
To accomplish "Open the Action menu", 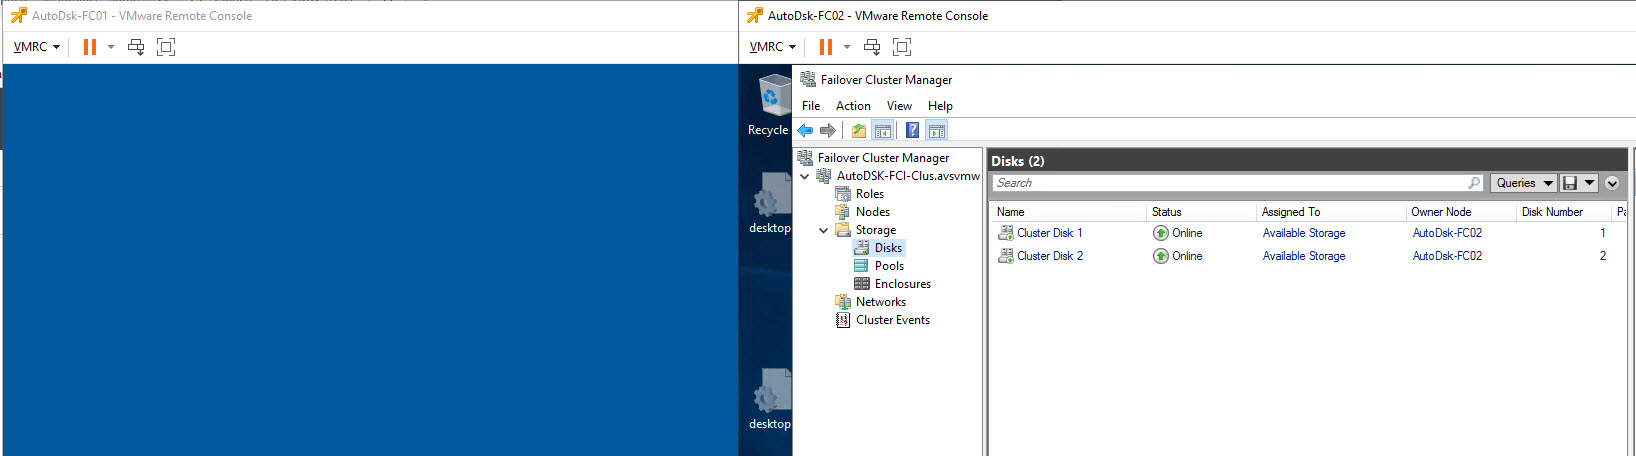I will 853,106.
